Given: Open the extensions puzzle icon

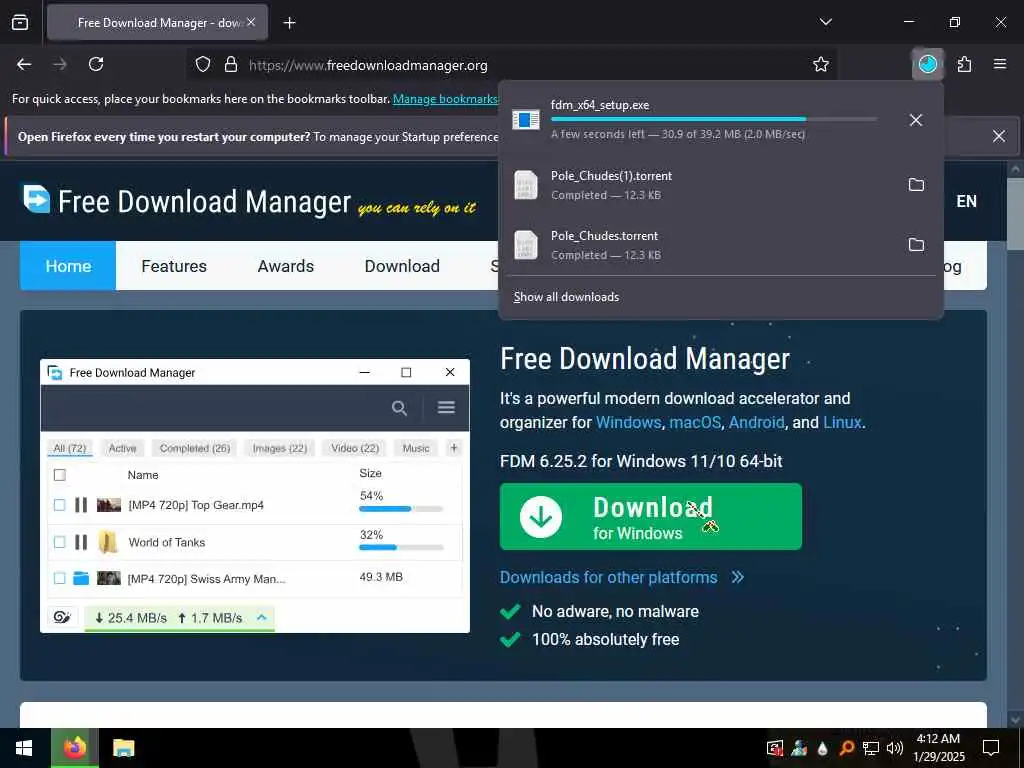Looking at the screenshot, I should point(964,65).
